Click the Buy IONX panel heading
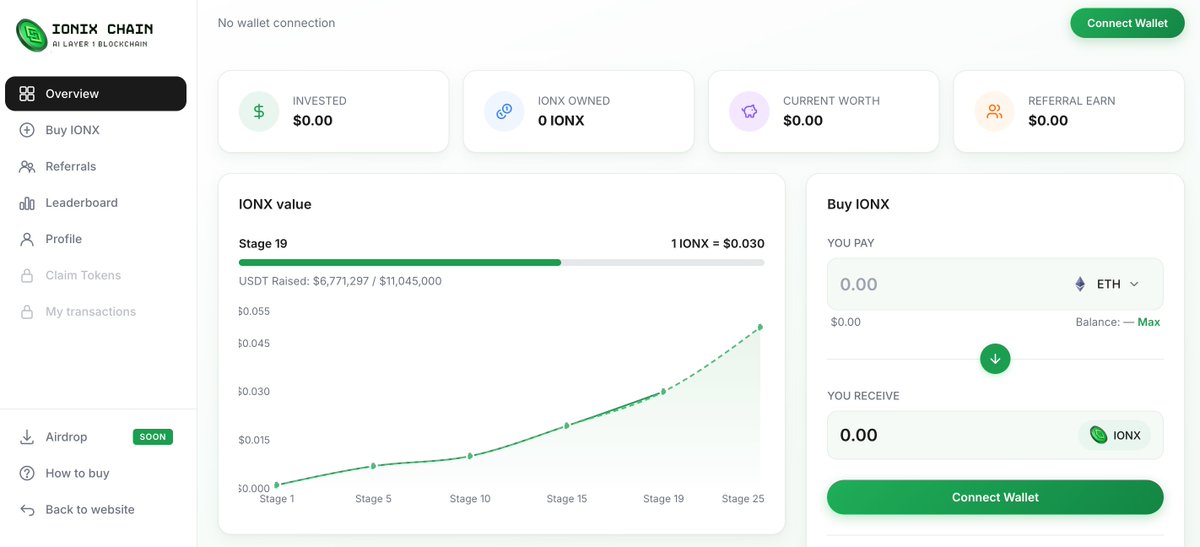 858,204
